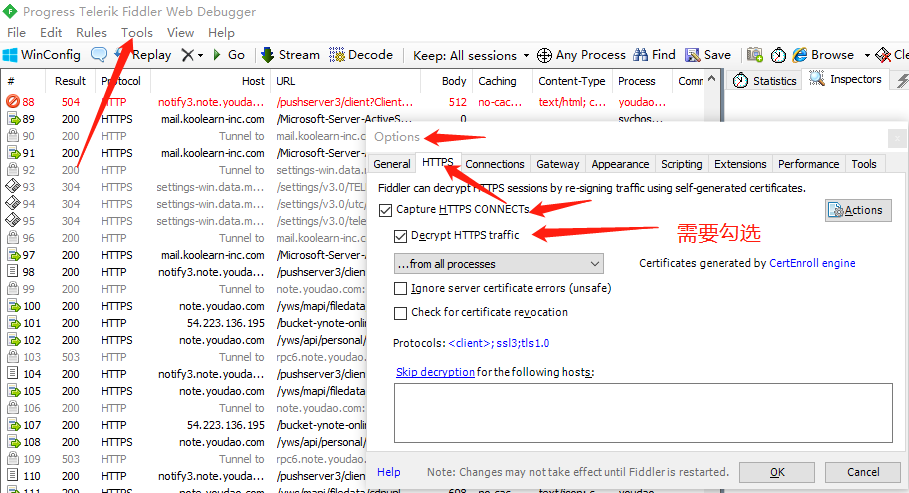
Task: Enable Check for certificate revocation
Action: (x=400, y=313)
